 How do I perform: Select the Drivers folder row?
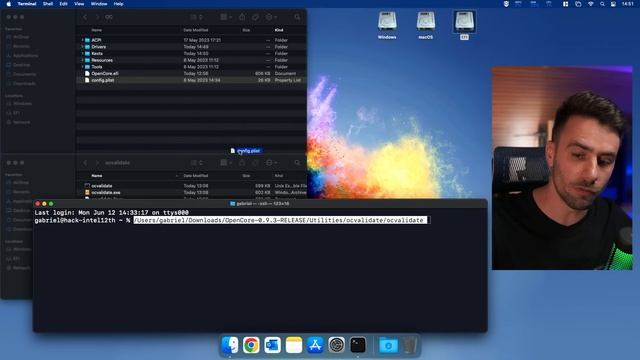tap(191, 47)
